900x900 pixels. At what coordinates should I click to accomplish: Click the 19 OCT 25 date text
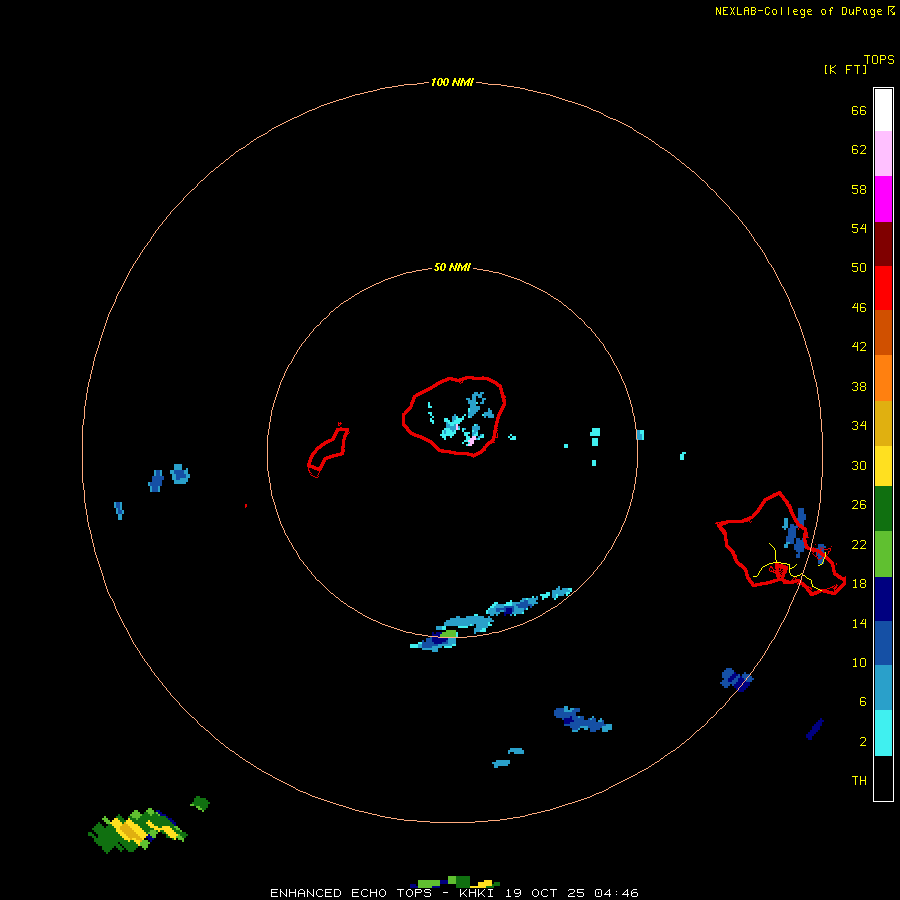tap(545, 893)
